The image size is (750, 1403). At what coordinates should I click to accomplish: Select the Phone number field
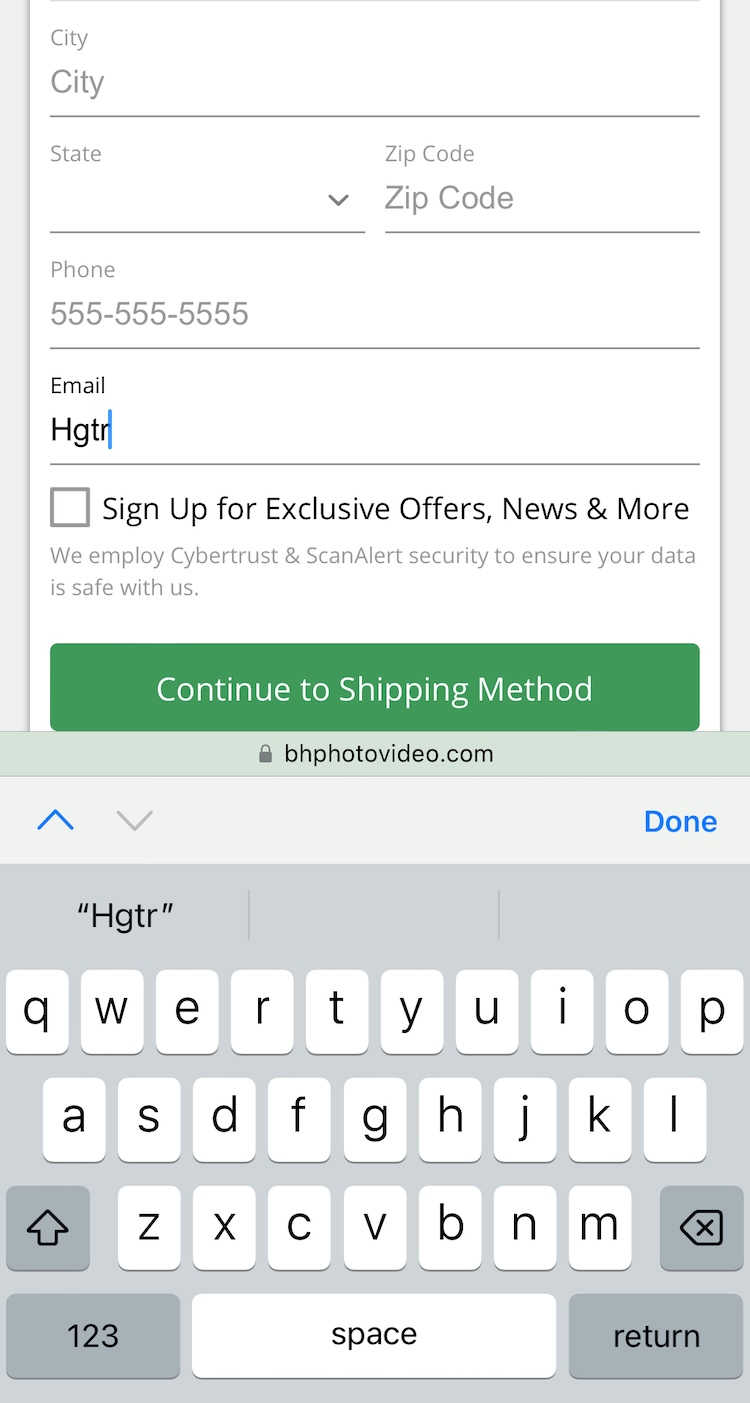[x=374, y=315]
